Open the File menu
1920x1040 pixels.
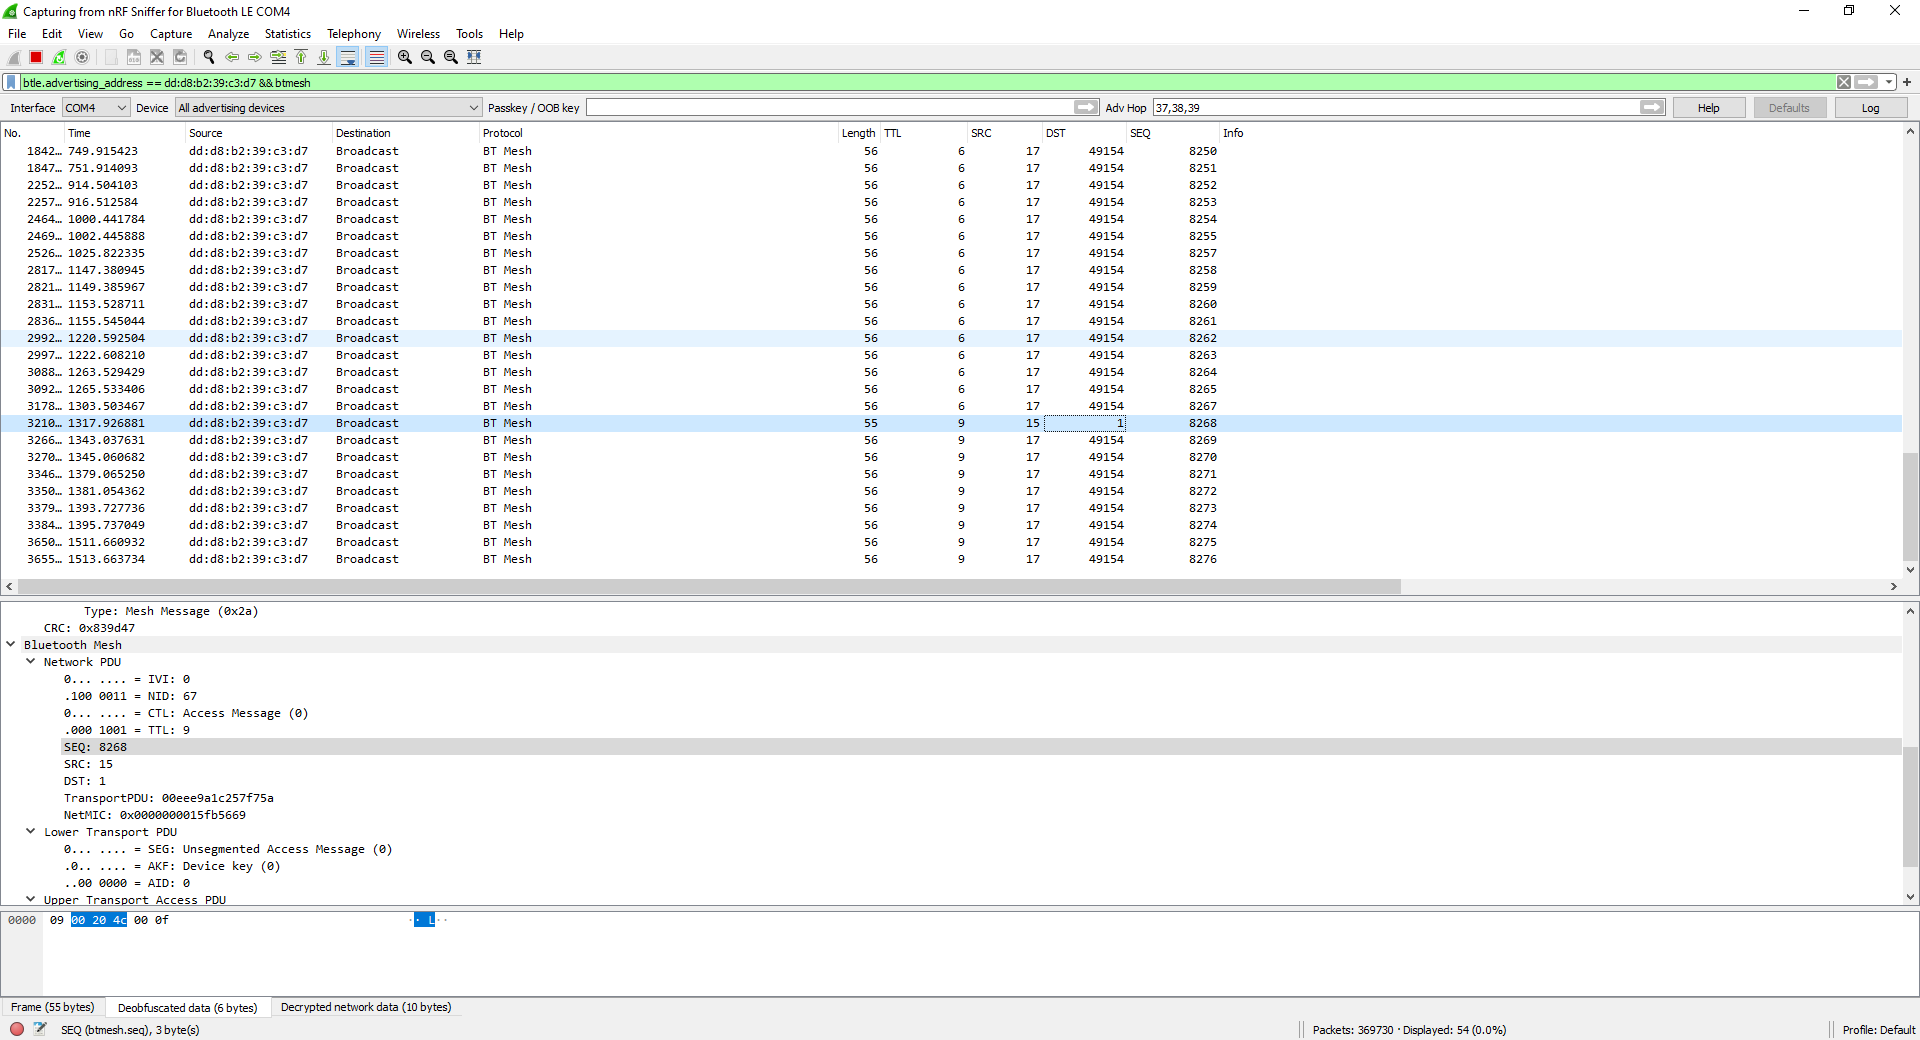pyautogui.click(x=17, y=33)
